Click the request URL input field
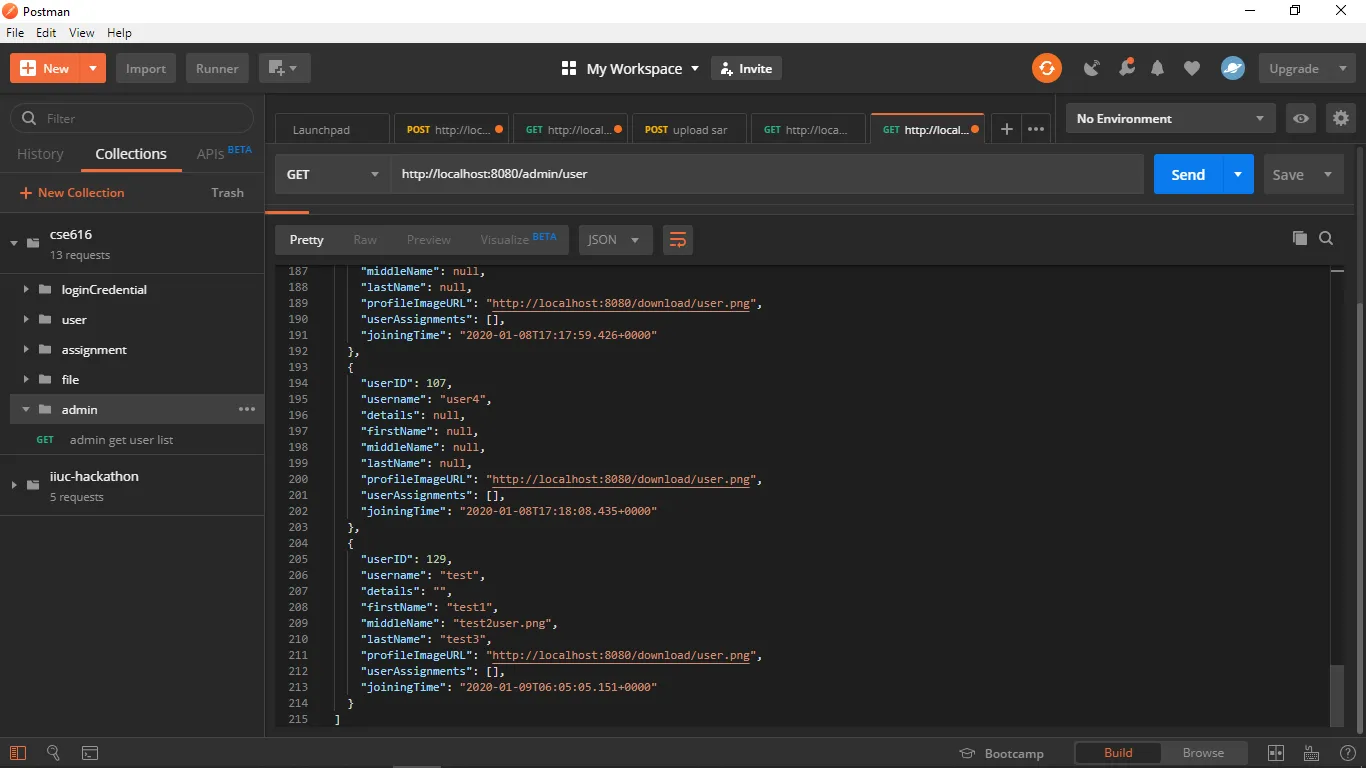 click(765, 174)
